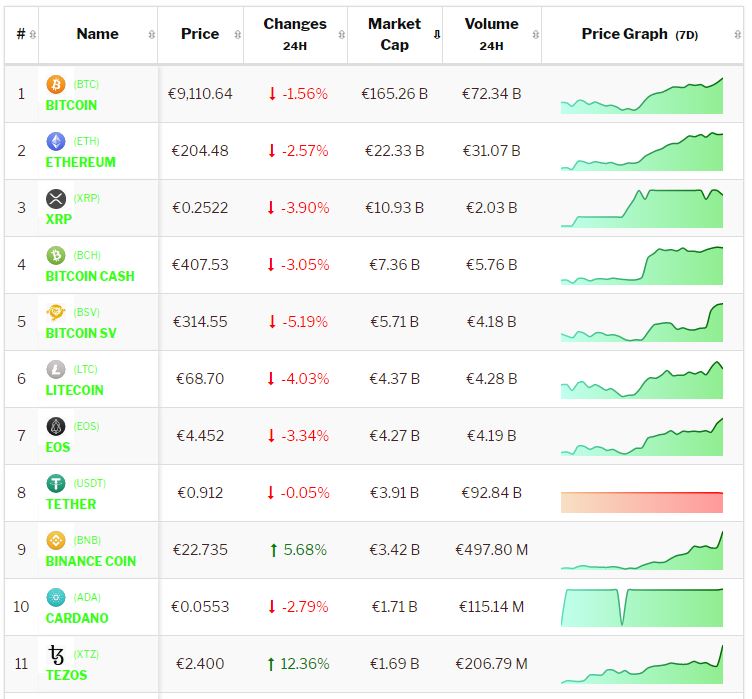Open the EOS name link
752x699 pixels.
tap(58, 447)
